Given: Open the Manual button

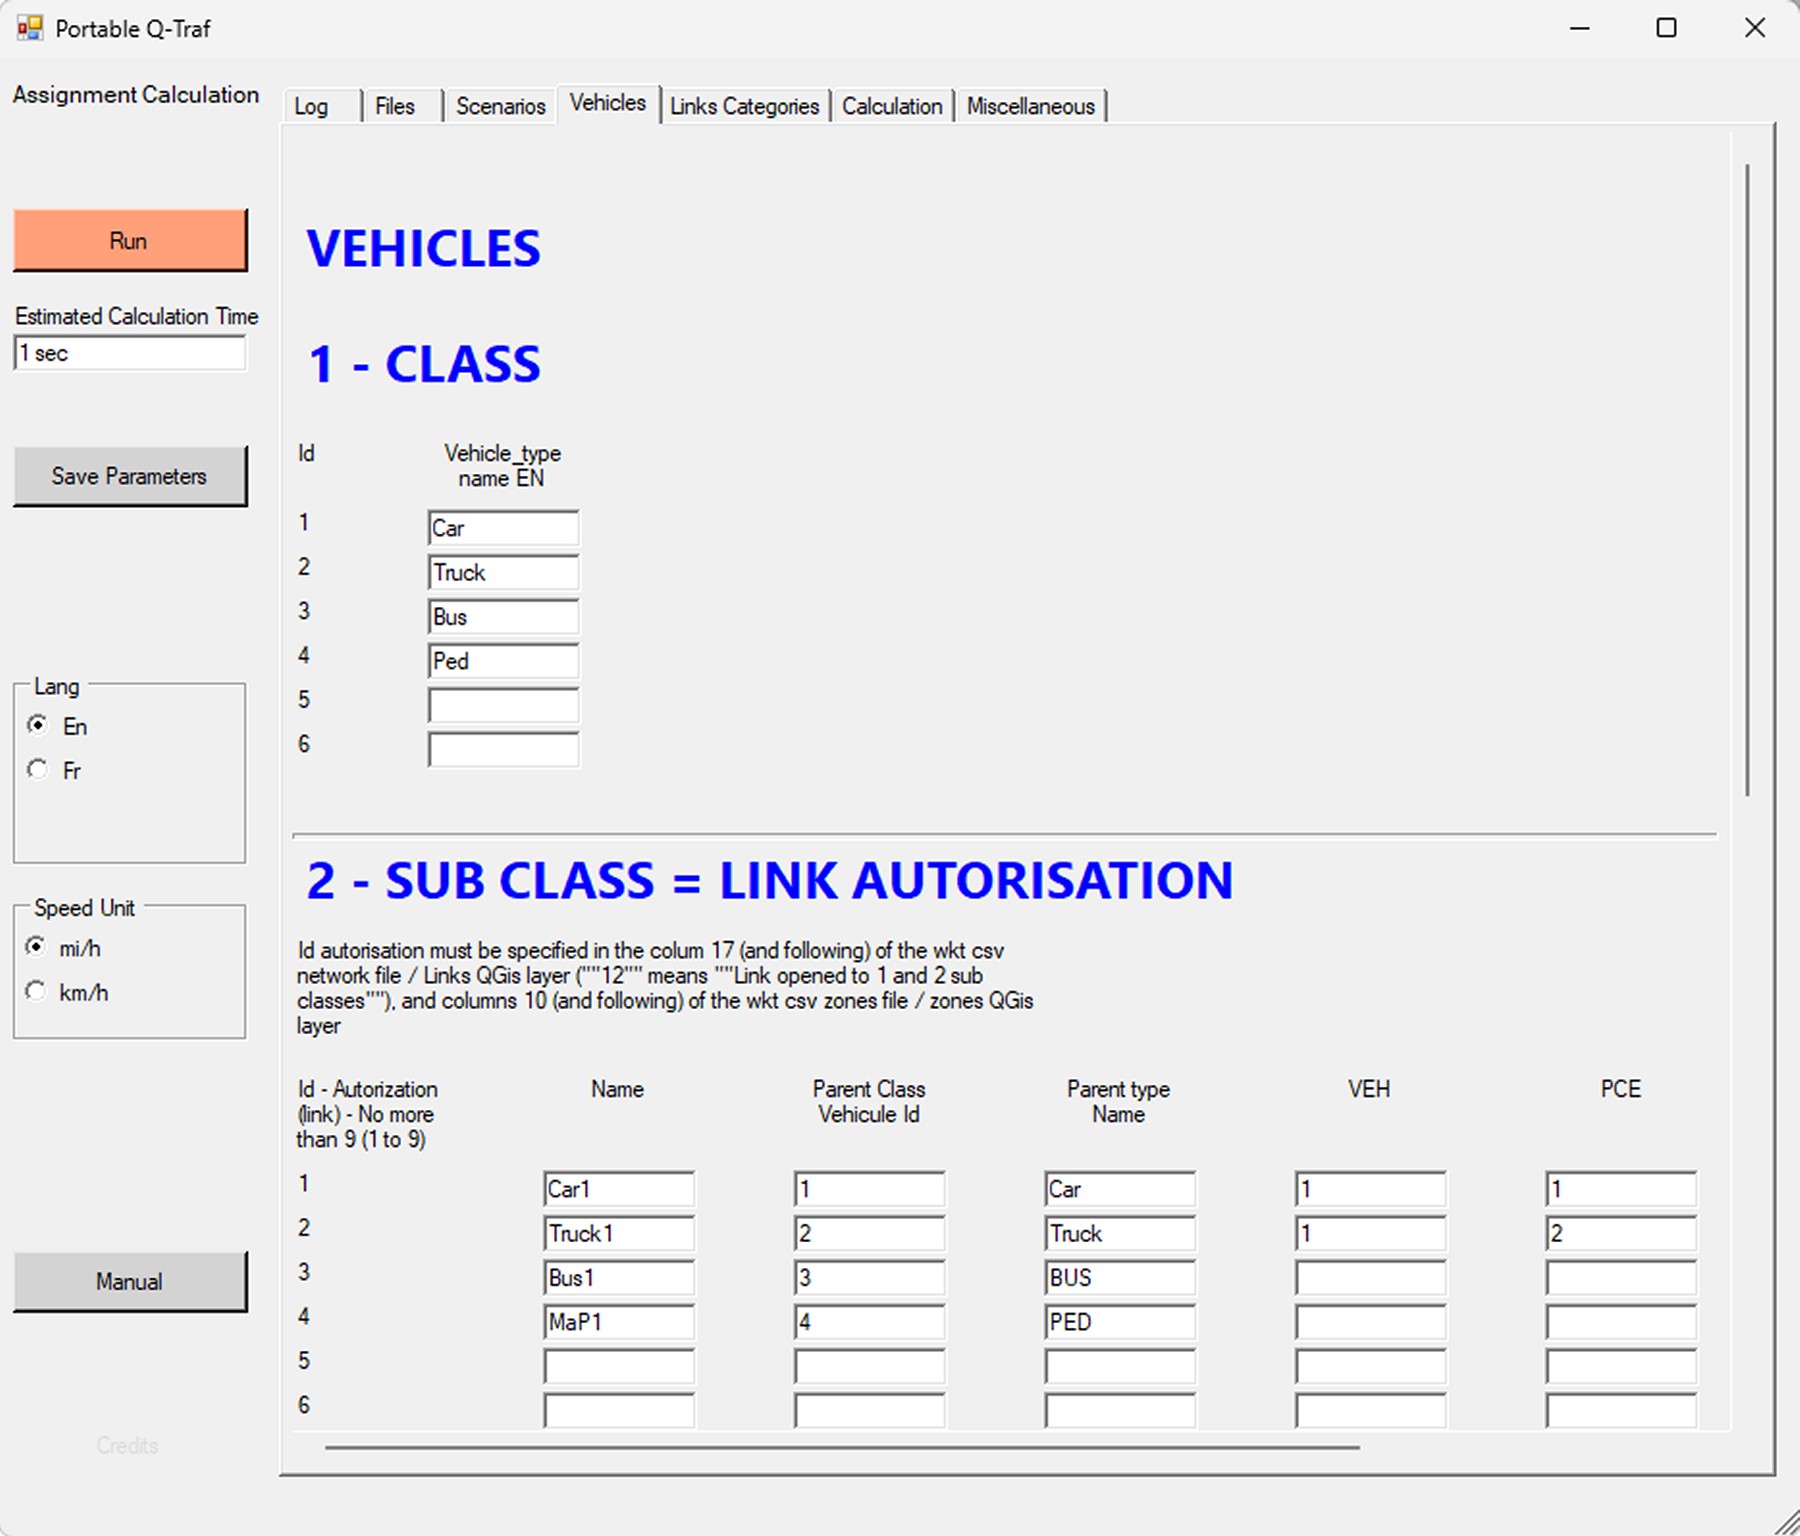Looking at the screenshot, I should 130,1281.
